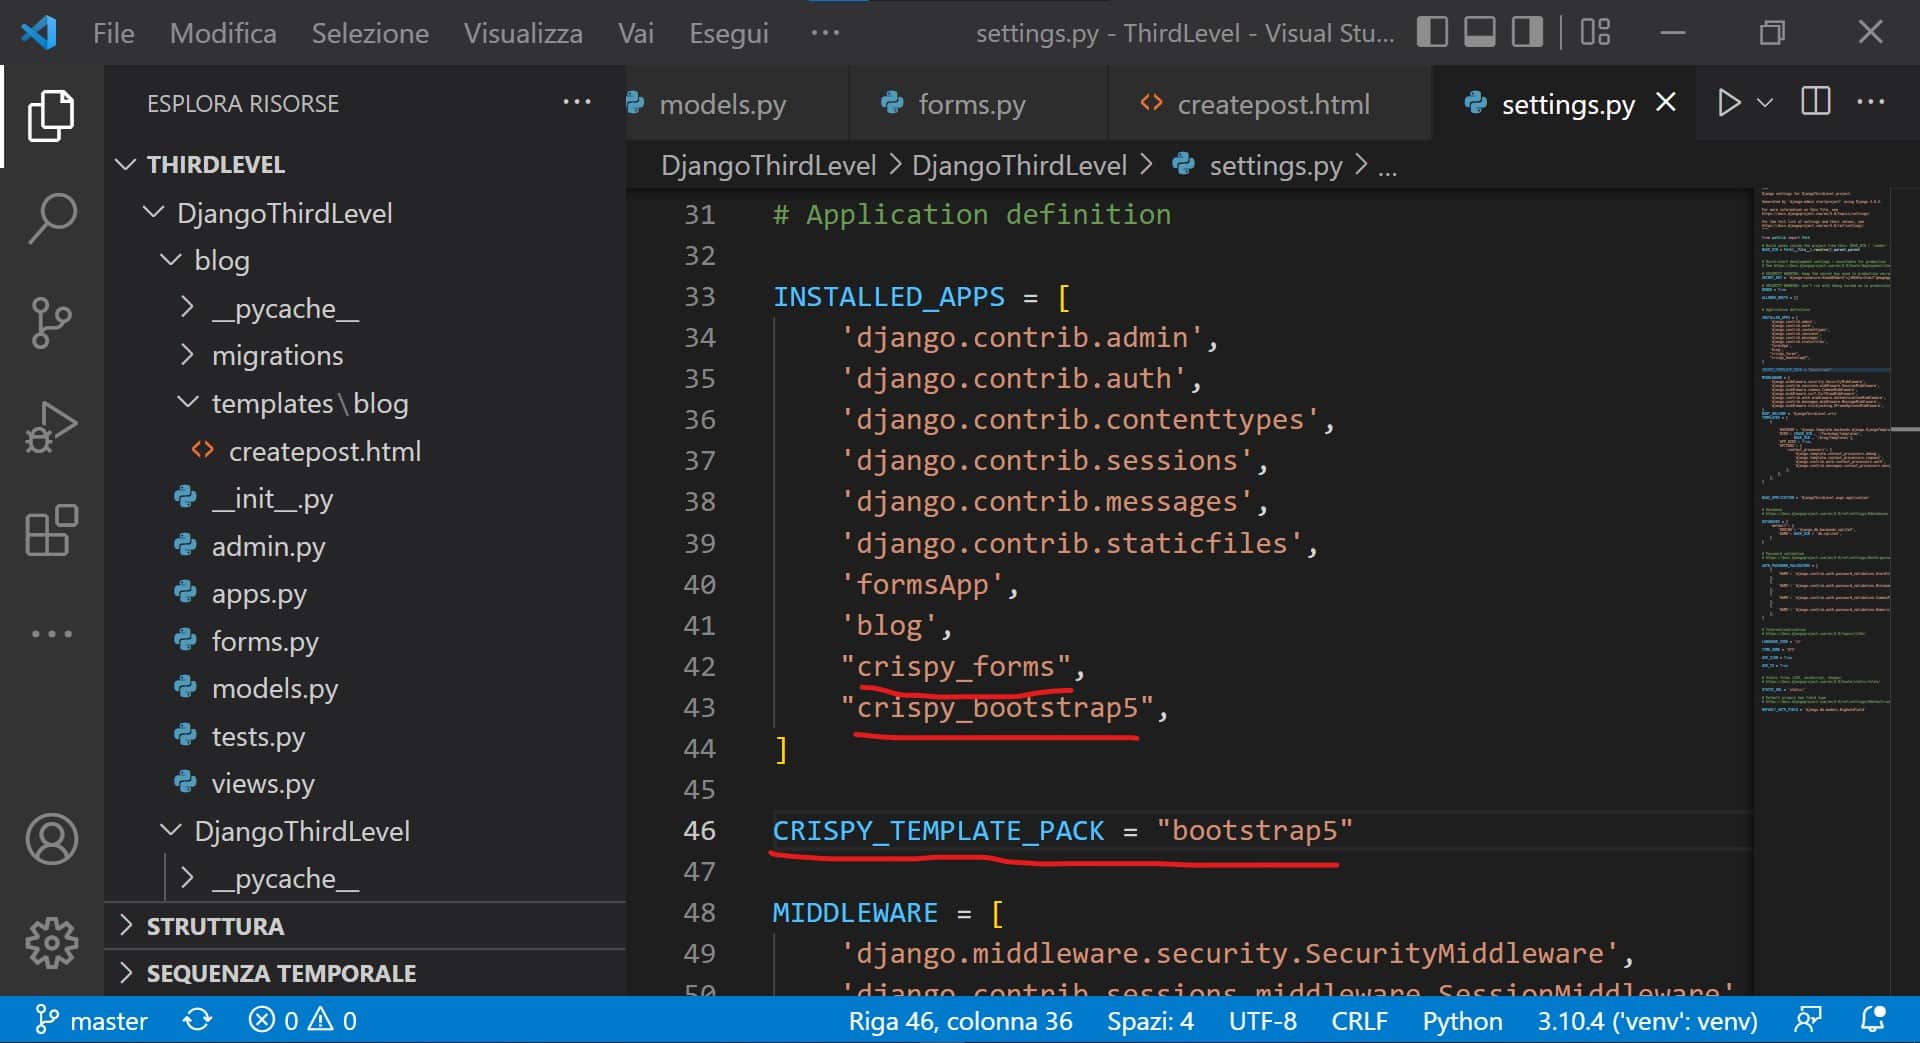Open the Selezione menu
This screenshot has width=1920, height=1043.
click(x=370, y=33)
